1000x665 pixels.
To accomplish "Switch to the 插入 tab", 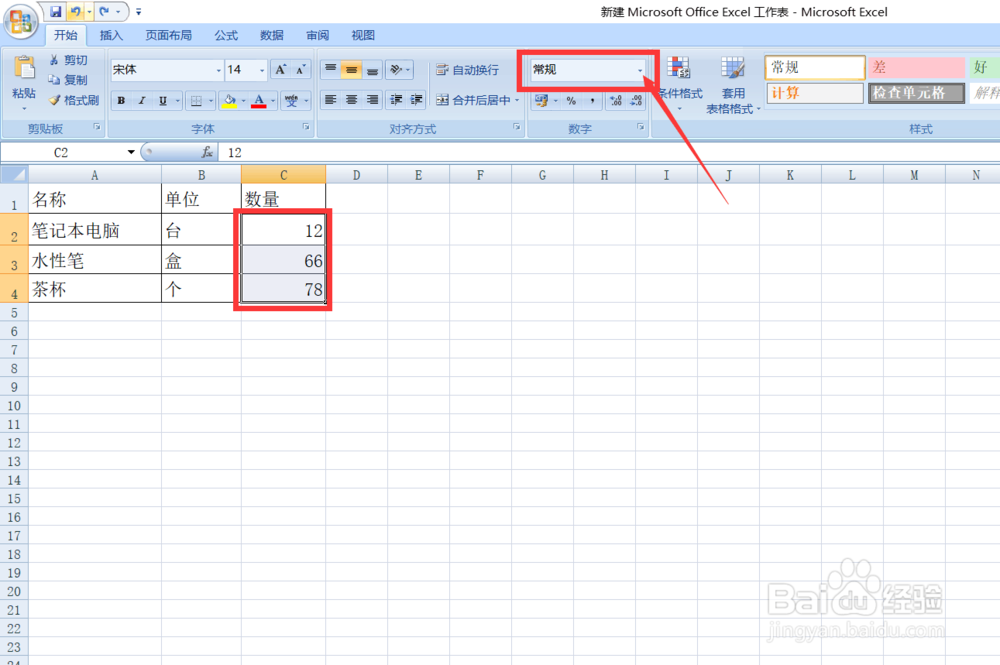I will pyautogui.click(x=111, y=35).
